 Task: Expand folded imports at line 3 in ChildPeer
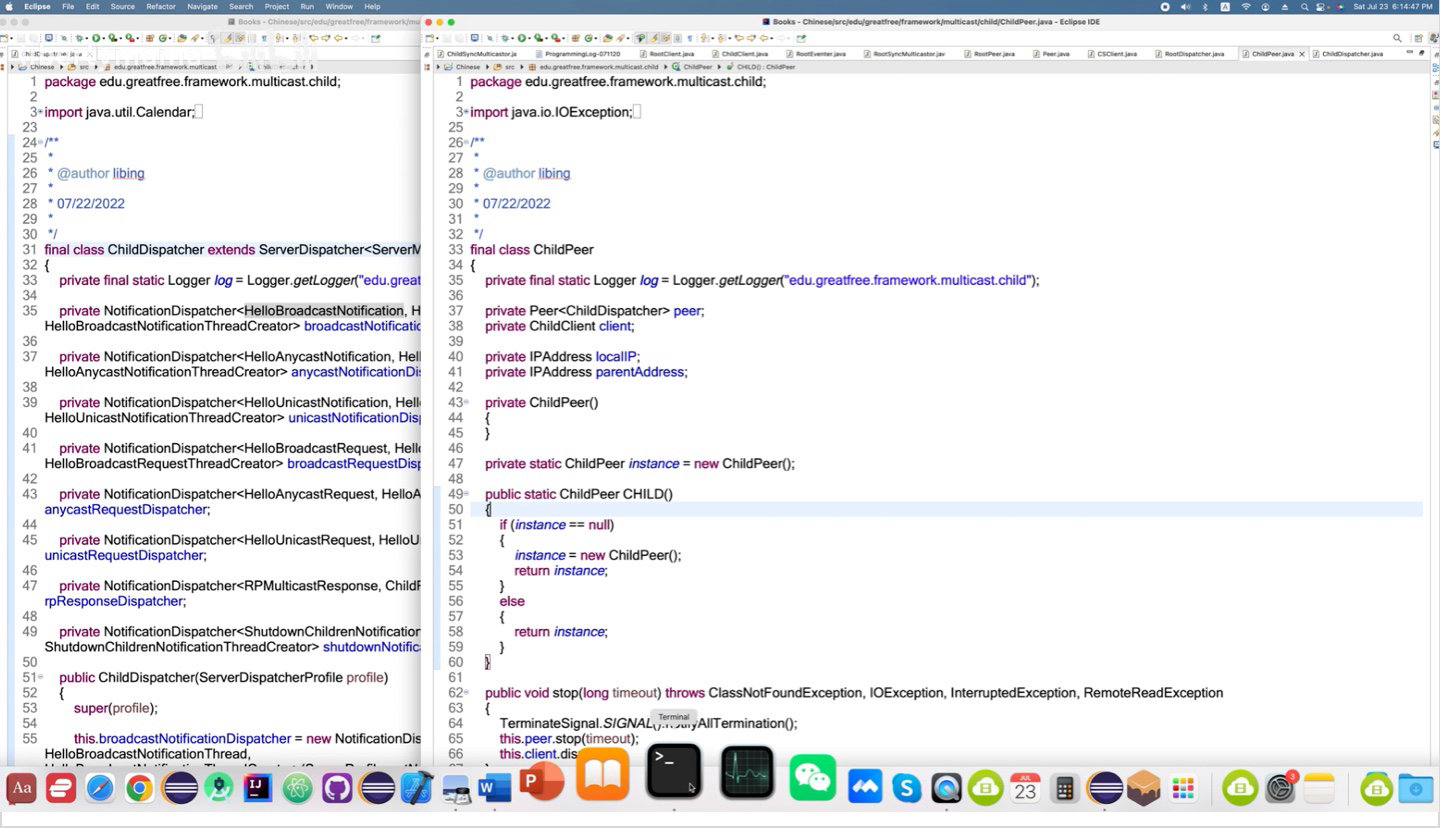click(466, 112)
